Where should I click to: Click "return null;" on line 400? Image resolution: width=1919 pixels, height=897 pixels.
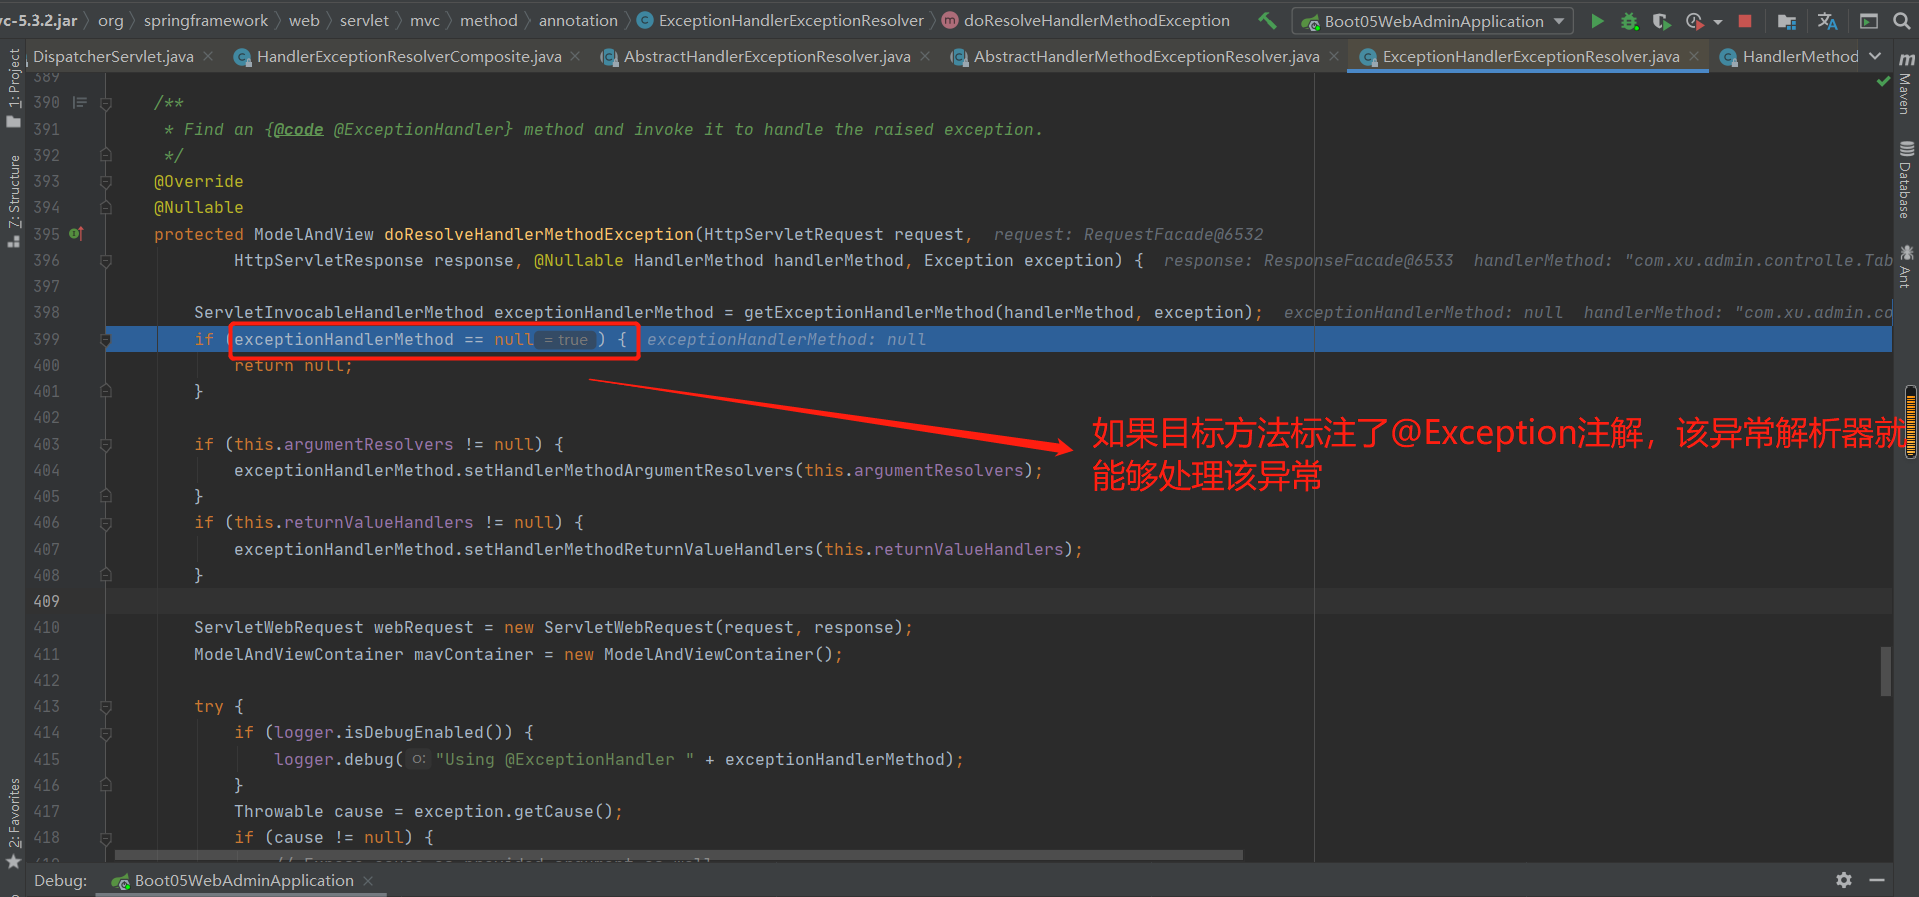(x=293, y=366)
